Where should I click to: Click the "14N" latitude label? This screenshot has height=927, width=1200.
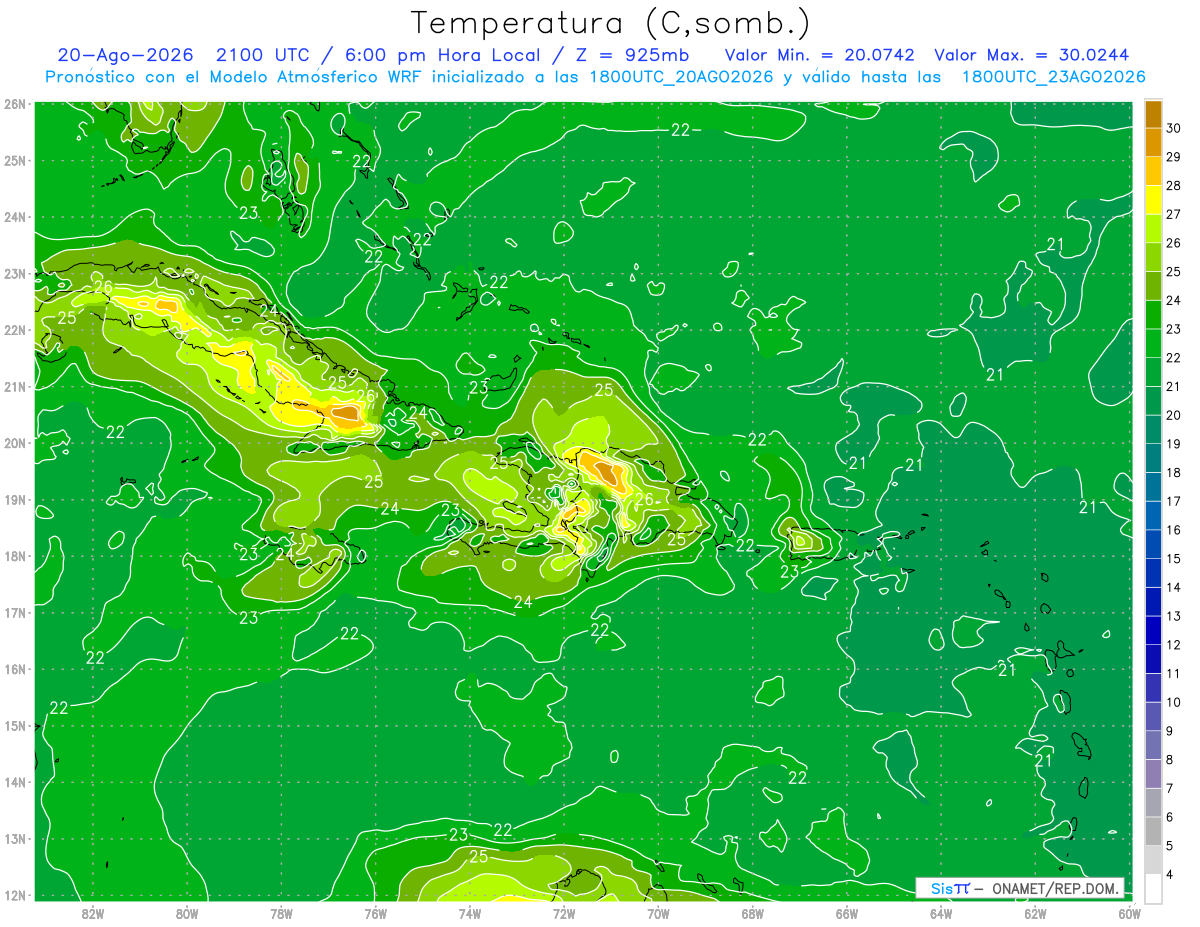(16, 782)
